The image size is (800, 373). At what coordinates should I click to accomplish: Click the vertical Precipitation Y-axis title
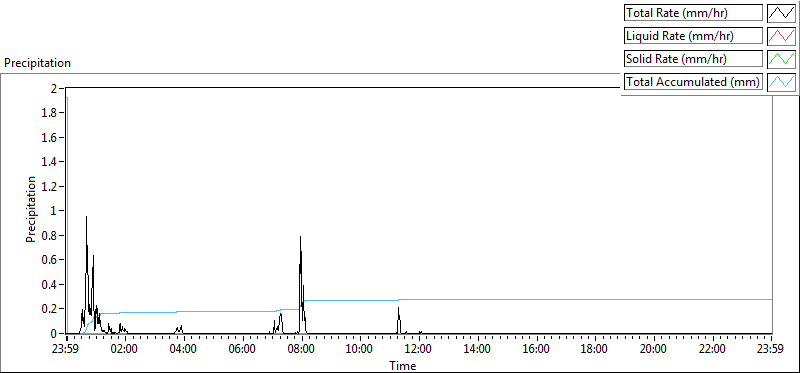pos(32,209)
